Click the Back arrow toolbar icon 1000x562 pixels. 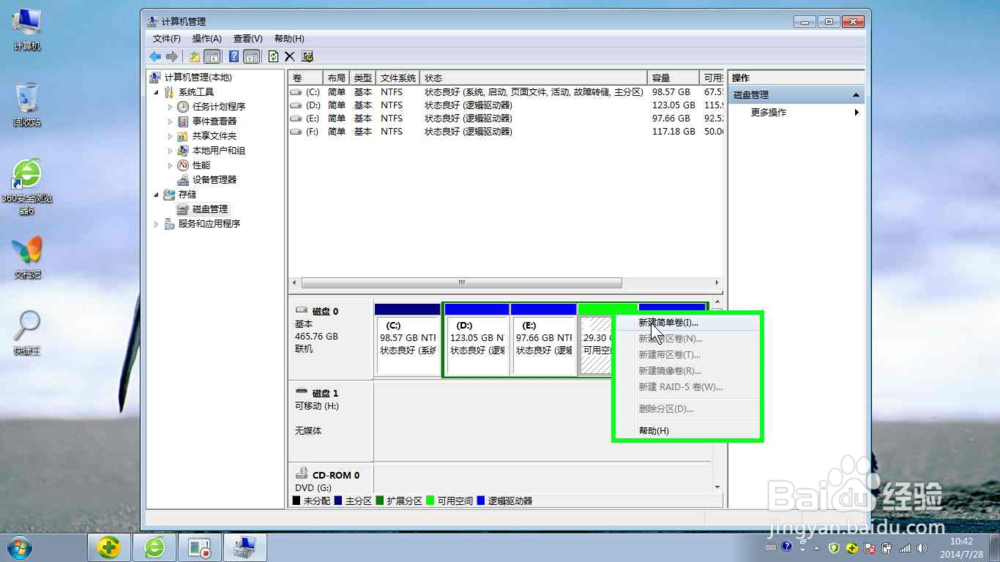click(155, 57)
